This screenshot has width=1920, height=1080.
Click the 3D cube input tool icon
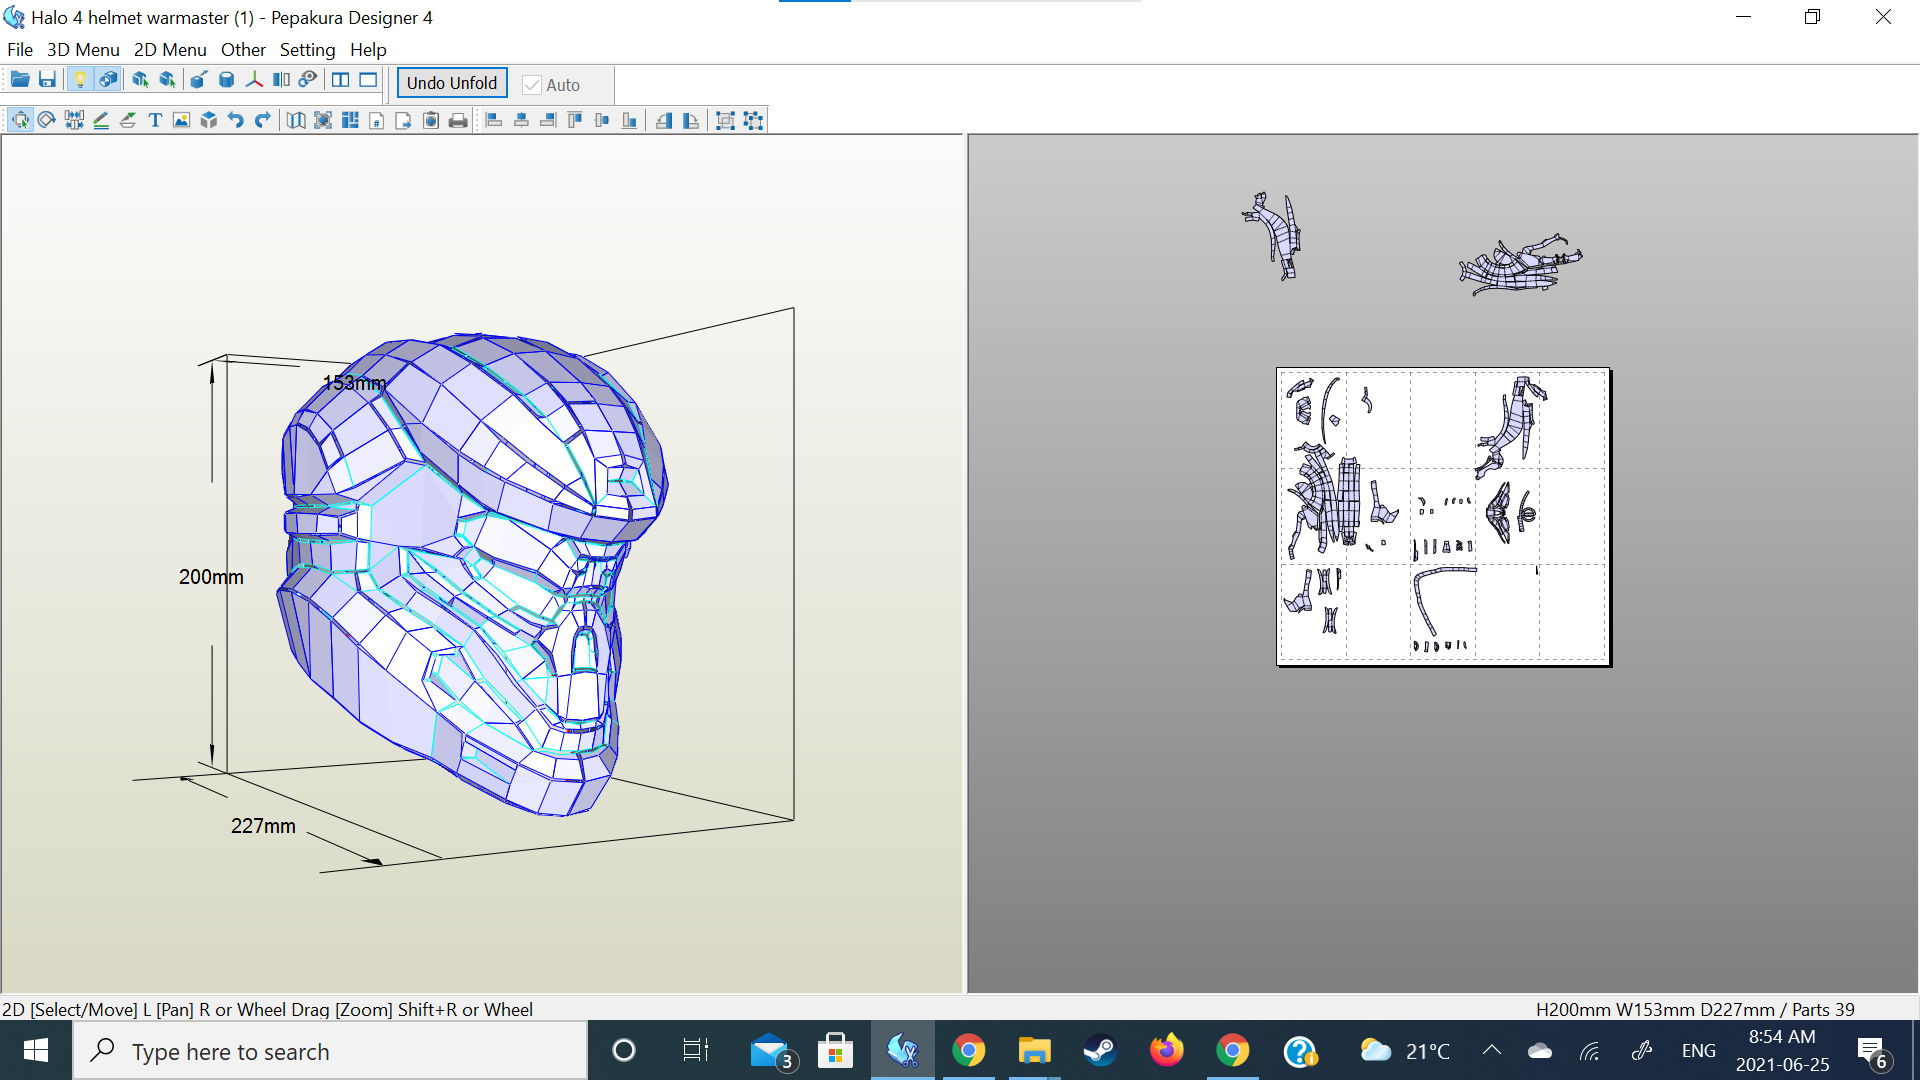point(208,120)
